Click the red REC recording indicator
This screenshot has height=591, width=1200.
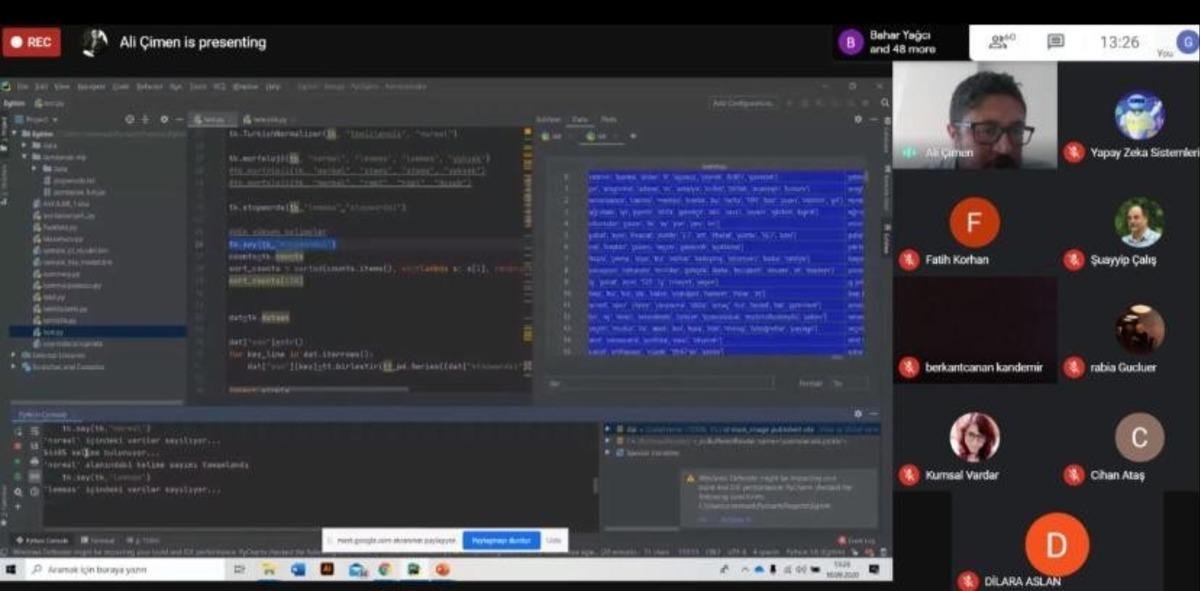coord(31,42)
